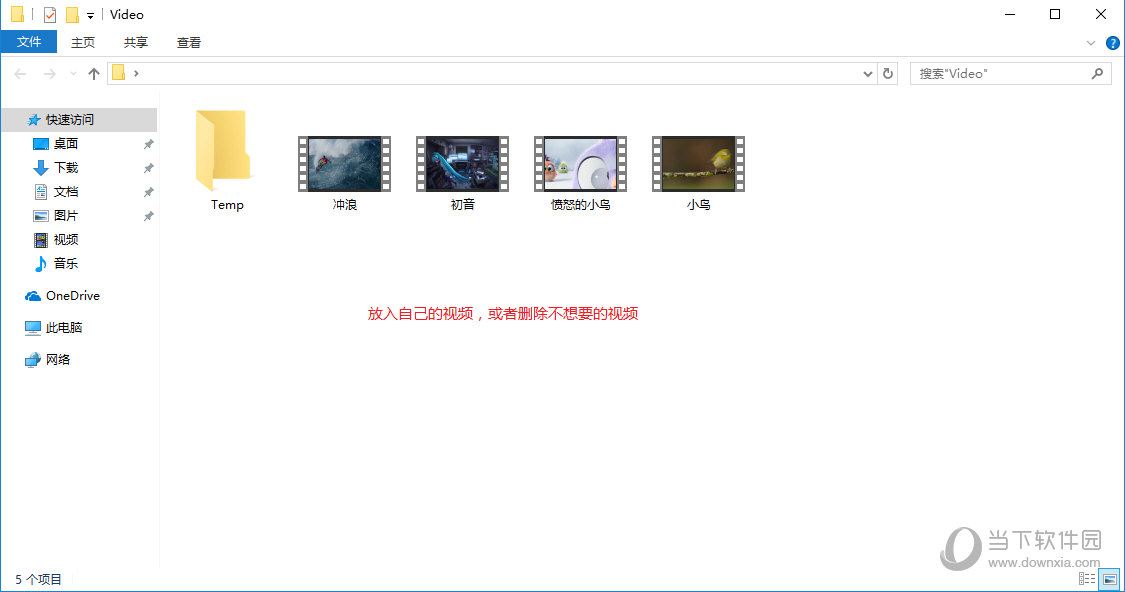Click the window system folder icon in title bar

18,14
